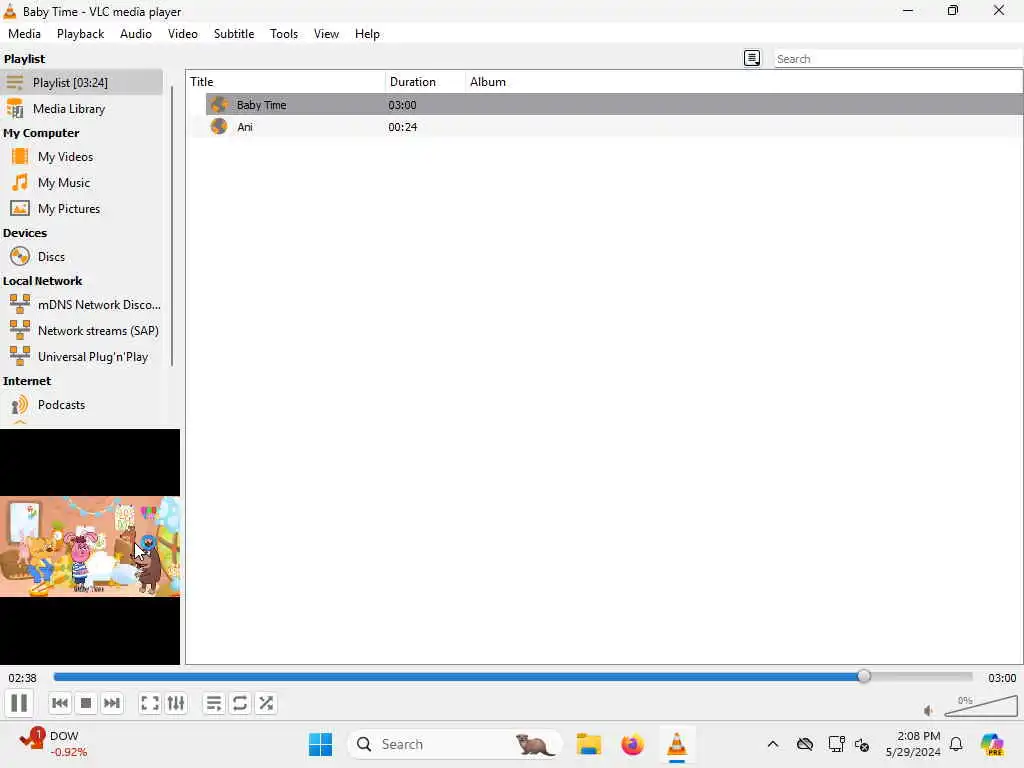Skip to previous media item
Viewport: 1024px width, 768px height.
click(60, 703)
